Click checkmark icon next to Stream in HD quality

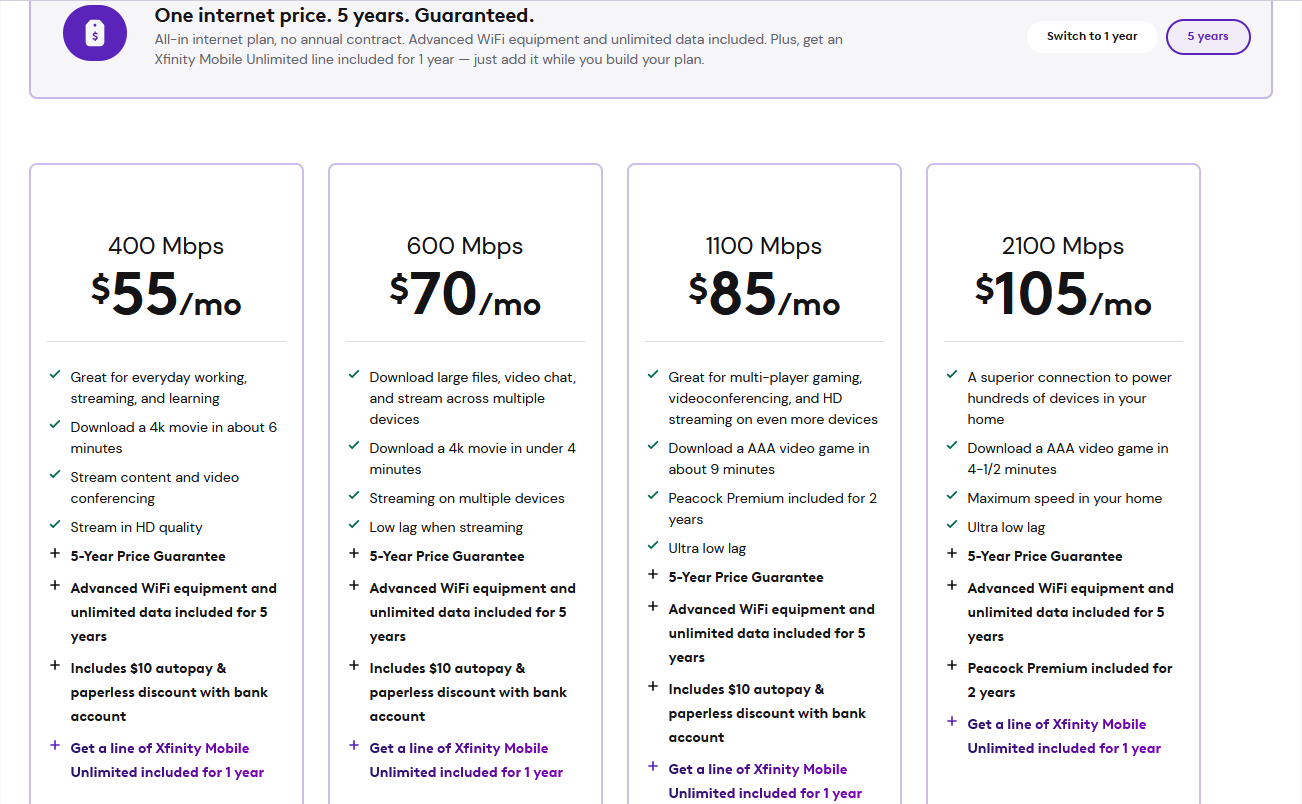point(55,526)
